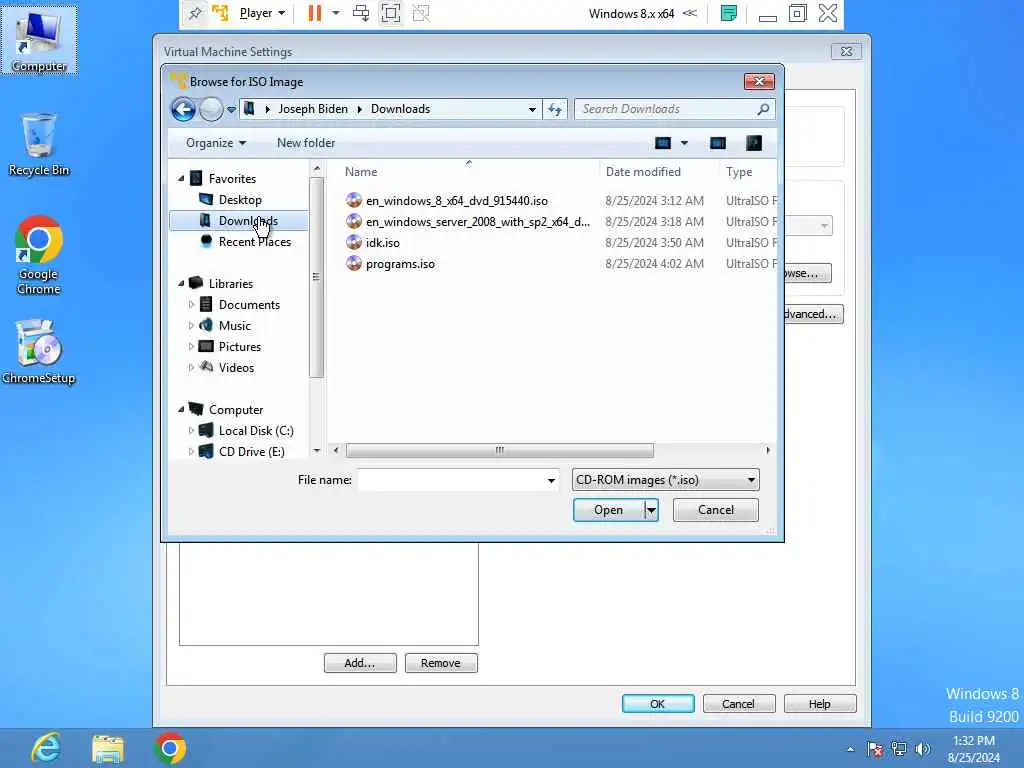Screen dimensions: 1024x768
Task: Click the greyed forward navigation arrow
Action: click(x=211, y=109)
